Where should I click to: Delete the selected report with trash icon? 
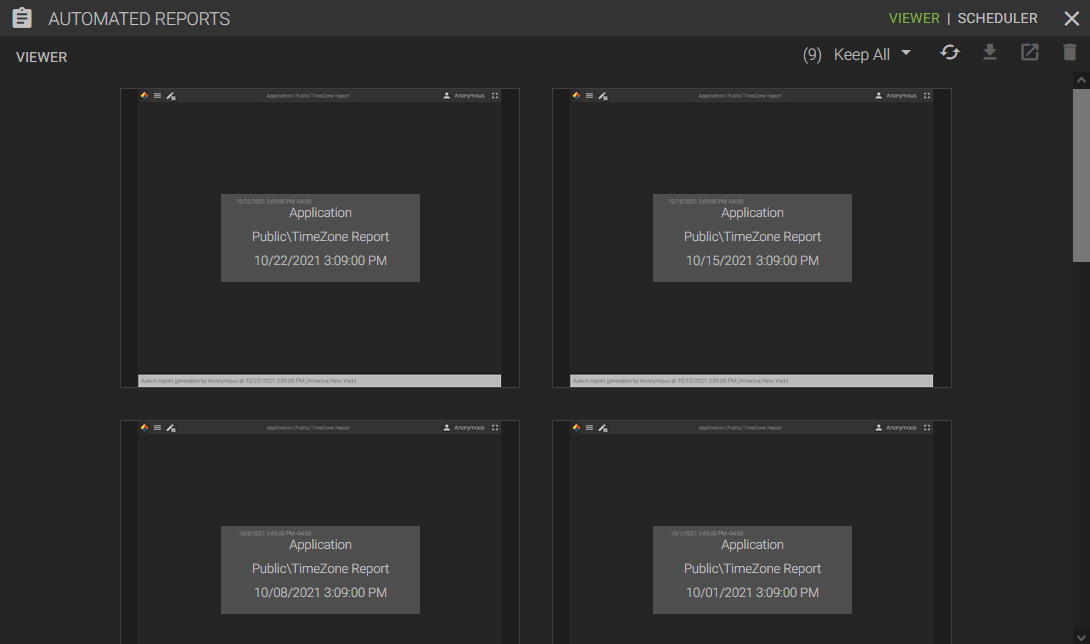tap(1070, 52)
